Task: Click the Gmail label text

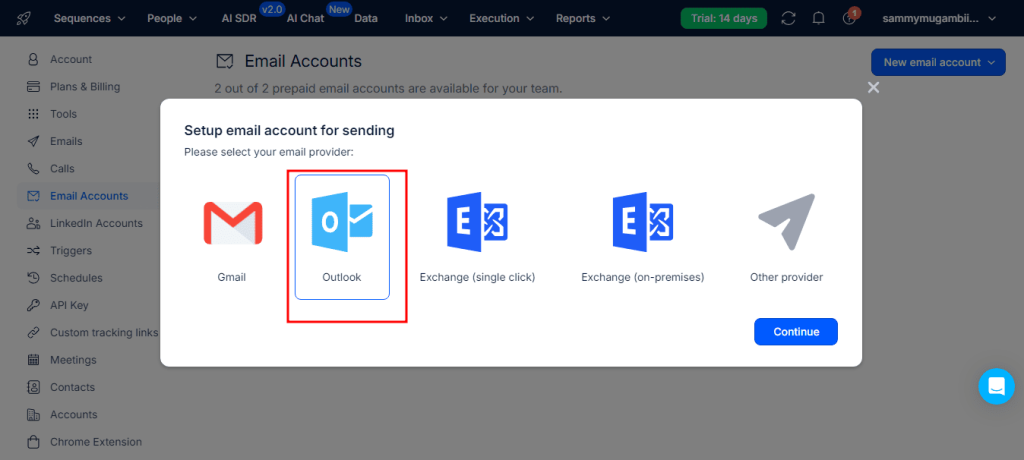Action: coord(232,277)
